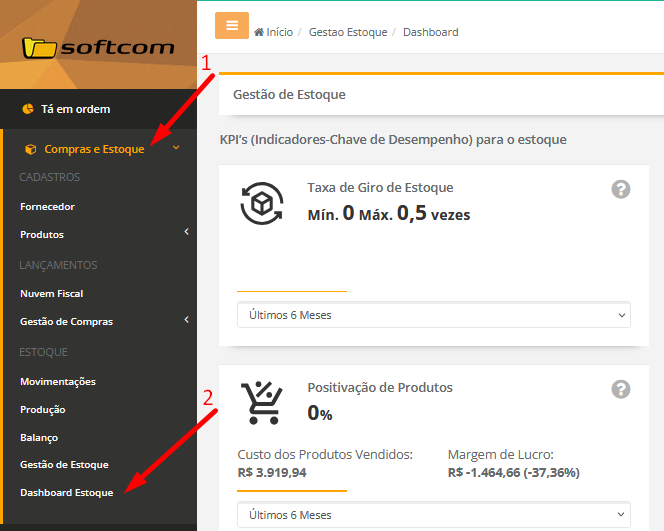Click the pie chart icon beside Tá em ordem
Viewport: 664px width, 531px height.
[28, 109]
